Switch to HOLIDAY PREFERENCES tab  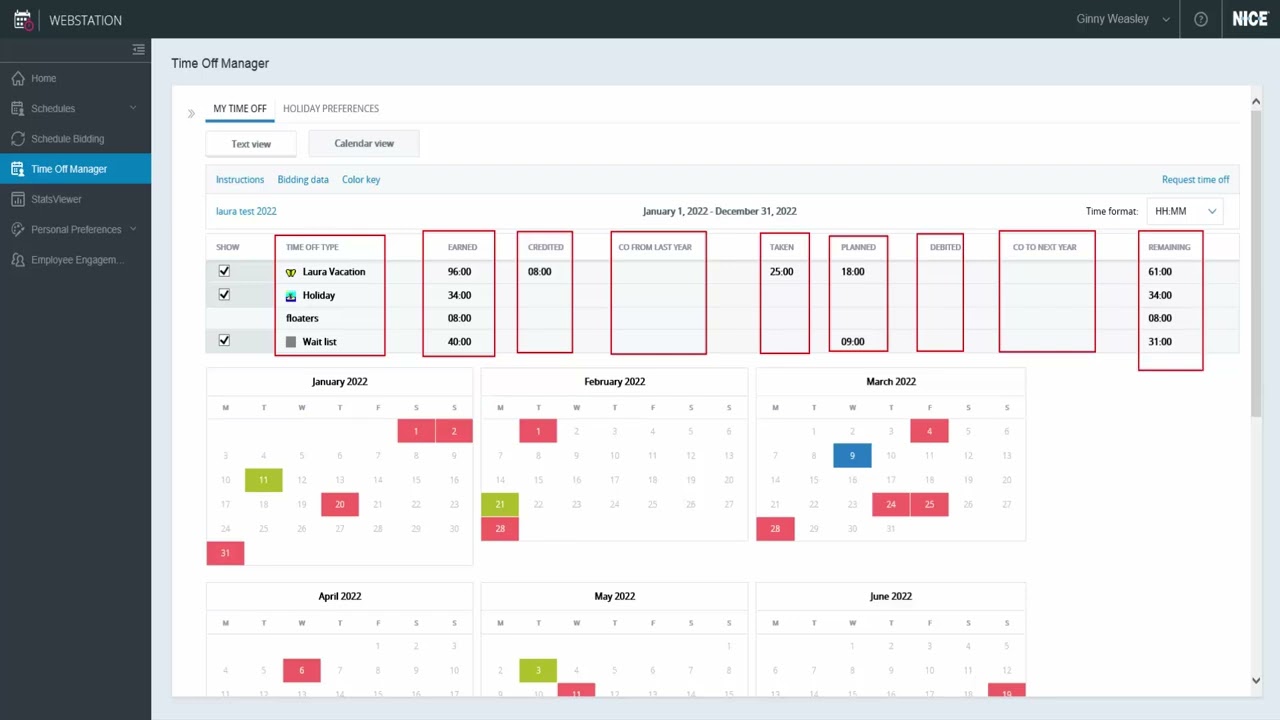(x=331, y=108)
